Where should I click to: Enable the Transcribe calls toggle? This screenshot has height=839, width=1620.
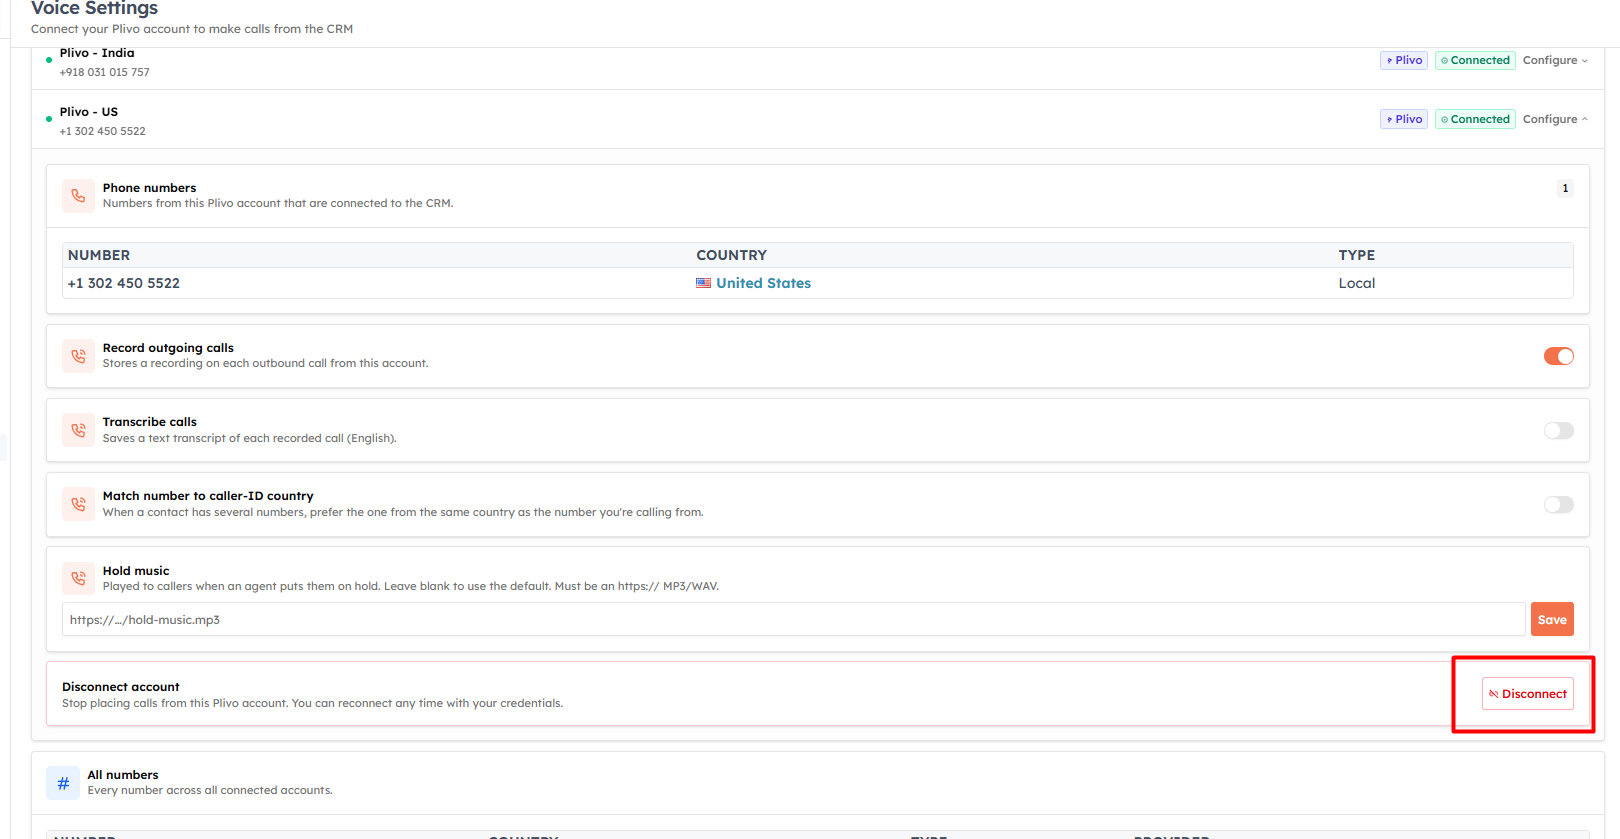1558,430
